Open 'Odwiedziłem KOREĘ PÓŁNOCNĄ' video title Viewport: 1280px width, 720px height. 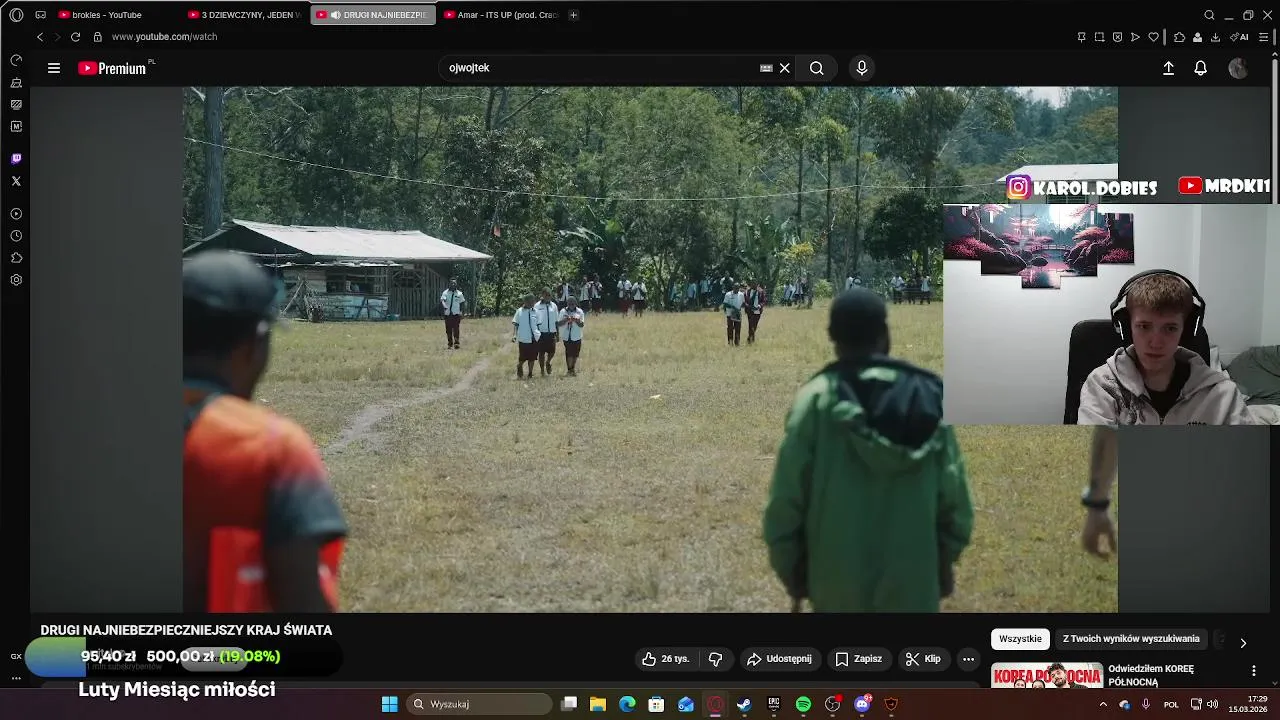(x=1151, y=675)
